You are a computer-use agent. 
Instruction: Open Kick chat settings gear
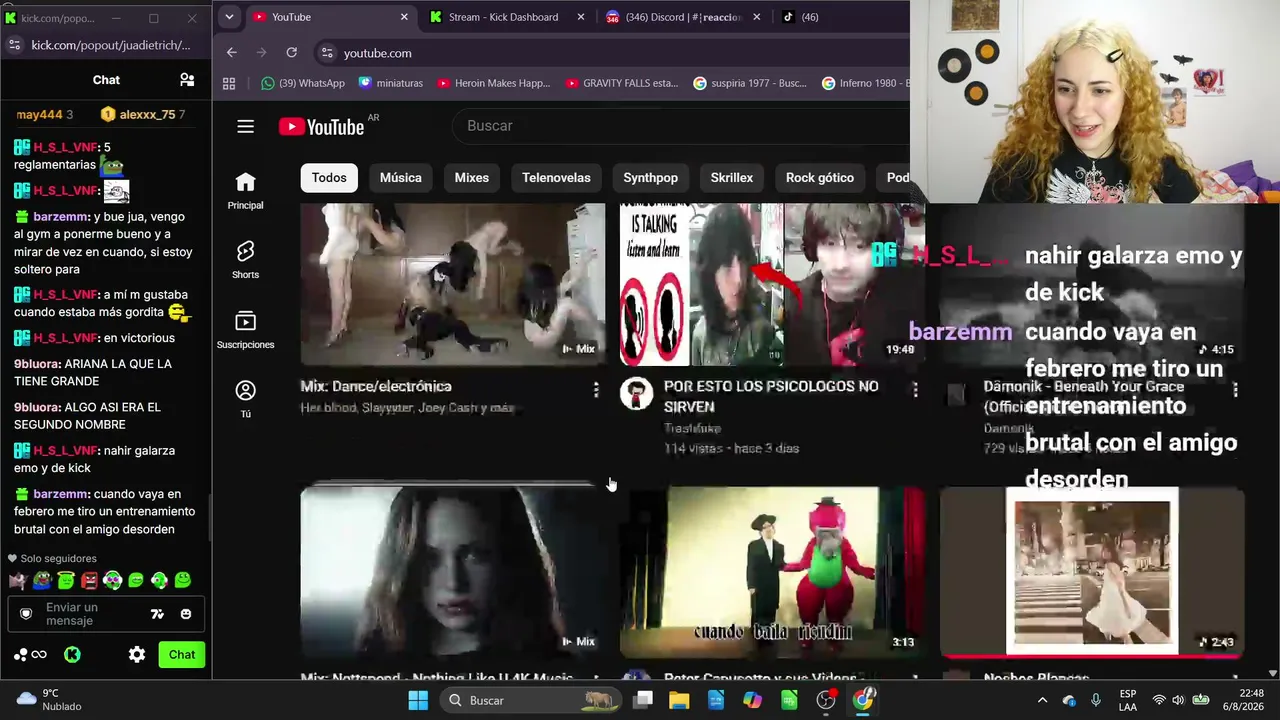tap(137, 655)
